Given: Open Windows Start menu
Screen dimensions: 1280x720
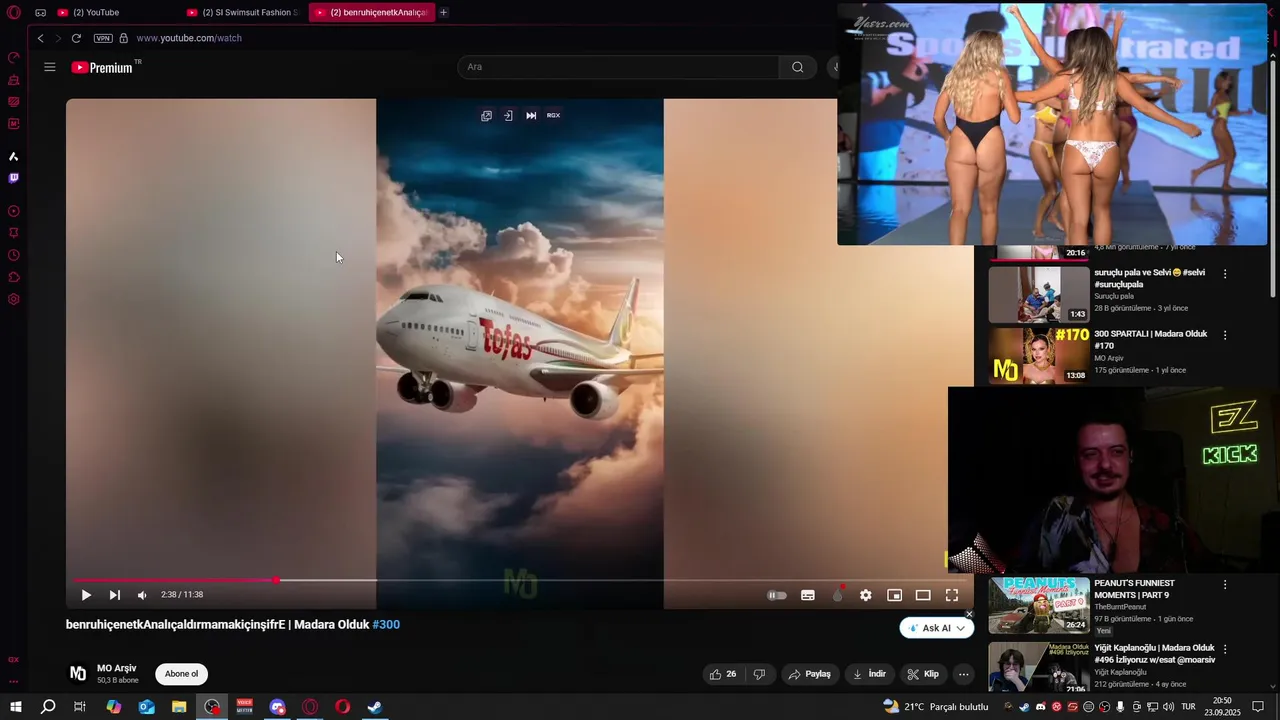Looking at the screenshot, I should 16,707.
